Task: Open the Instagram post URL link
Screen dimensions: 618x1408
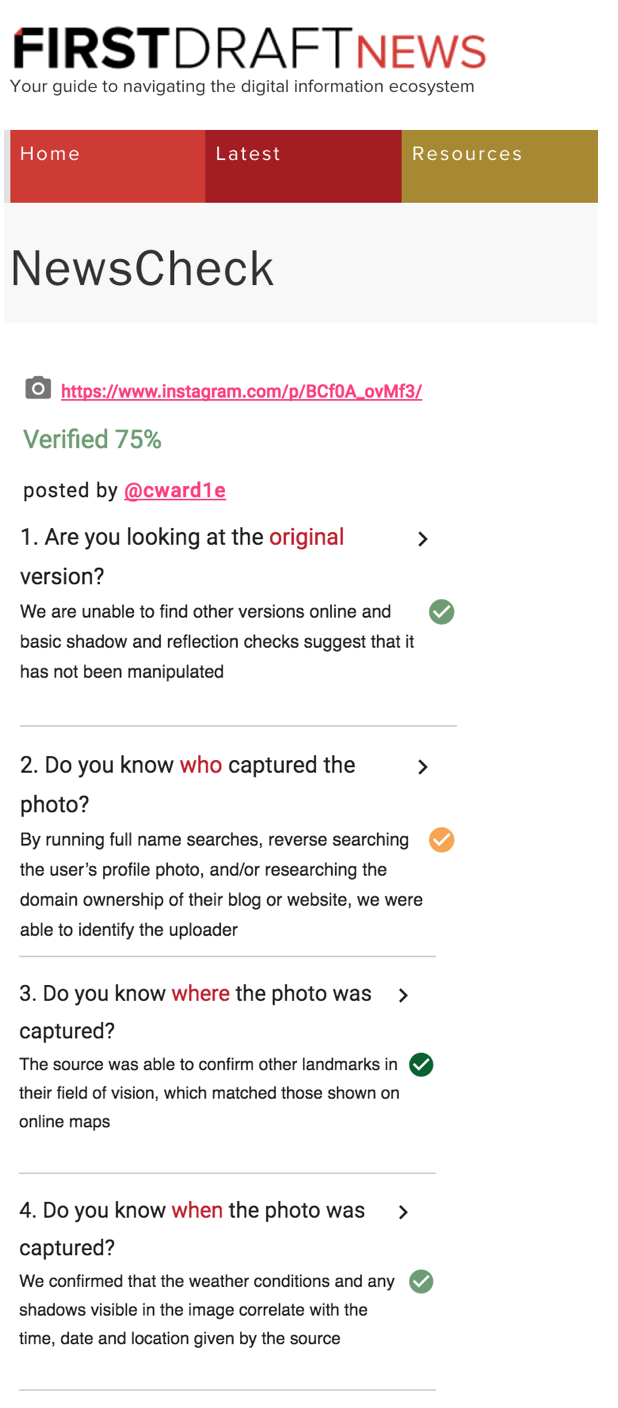Action: coord(241,392)
